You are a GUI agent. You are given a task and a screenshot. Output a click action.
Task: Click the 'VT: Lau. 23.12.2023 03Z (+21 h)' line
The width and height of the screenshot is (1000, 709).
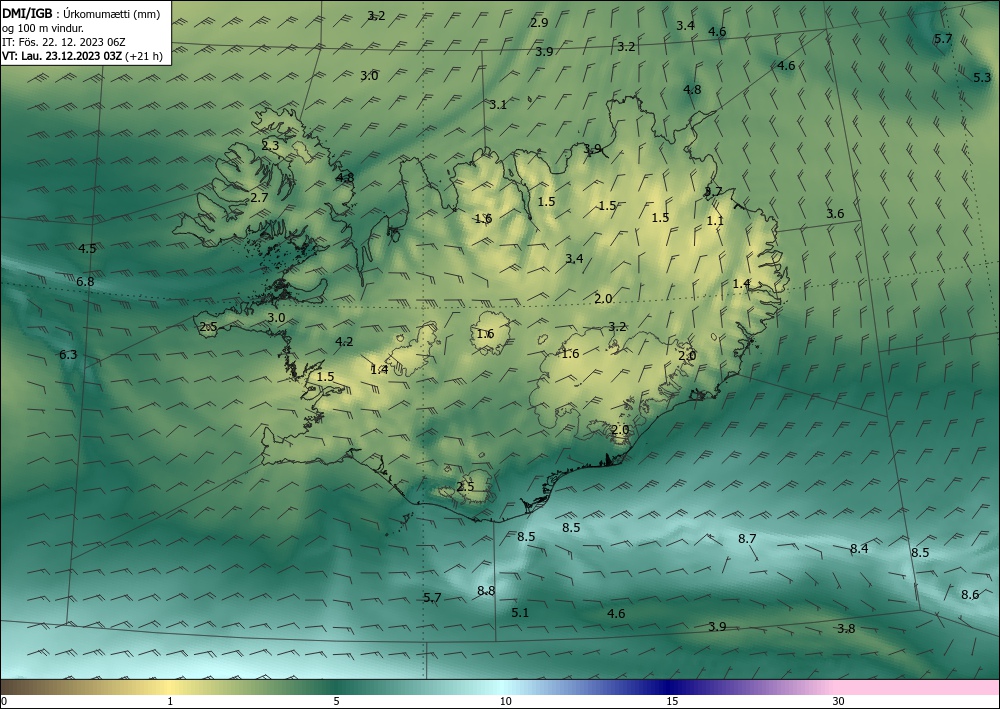(x=82, y=56)
